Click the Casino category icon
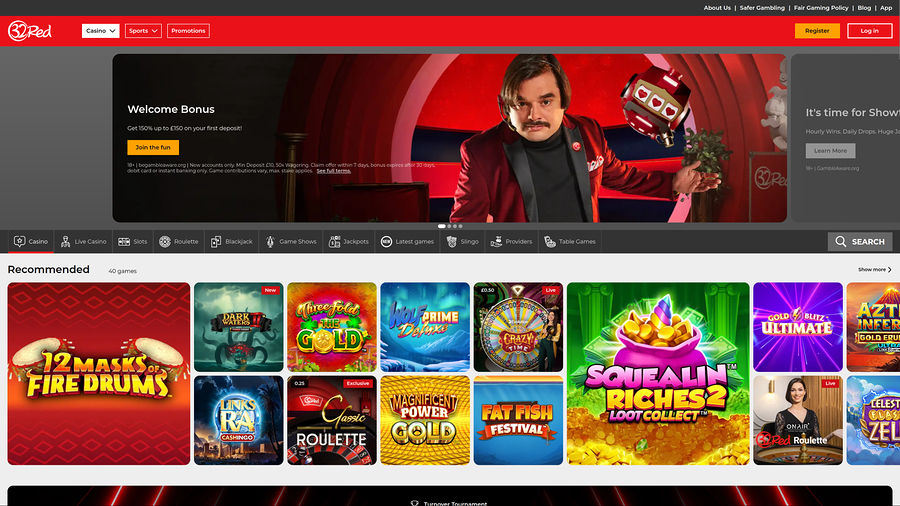This screenshot has height=506, width=900. pyautogui.click(x=20, y=242)
